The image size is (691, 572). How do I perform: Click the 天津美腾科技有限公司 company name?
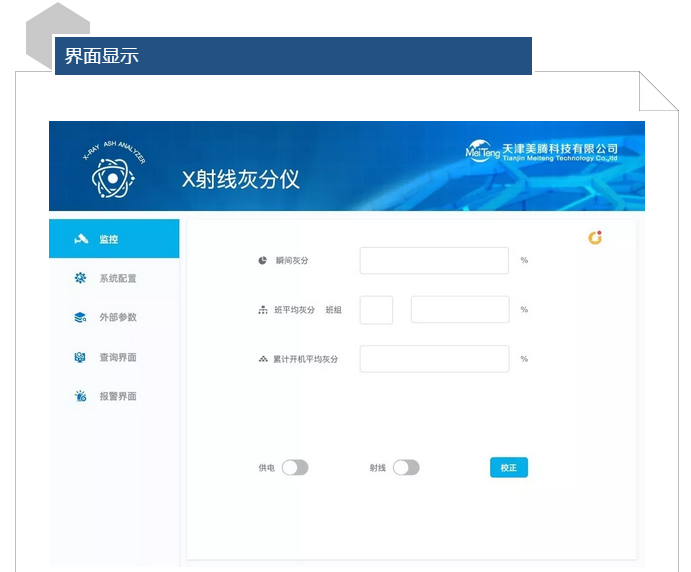560,149
